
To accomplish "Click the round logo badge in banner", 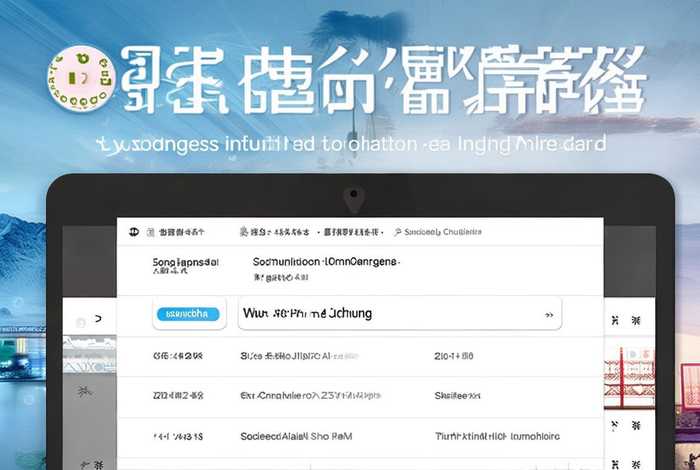I will 82,79.
